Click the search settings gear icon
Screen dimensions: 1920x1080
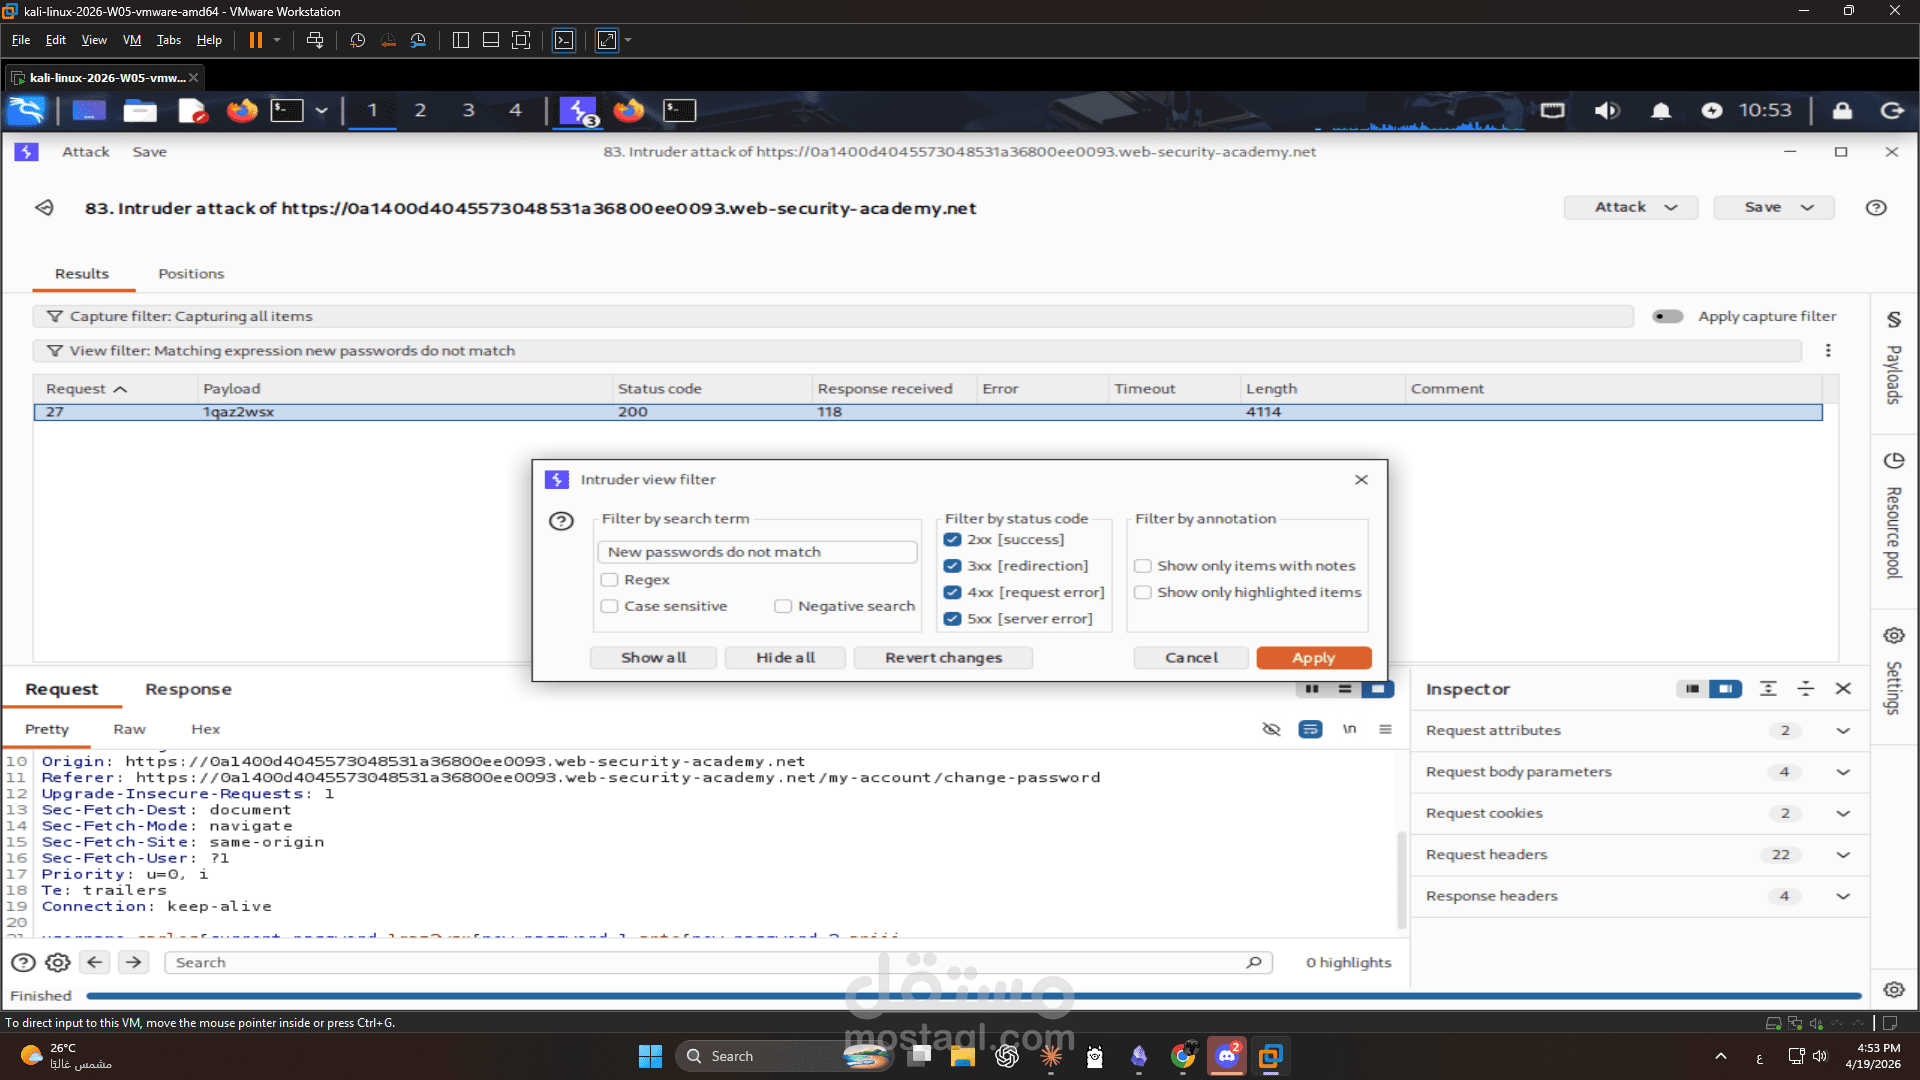(58, 962)
